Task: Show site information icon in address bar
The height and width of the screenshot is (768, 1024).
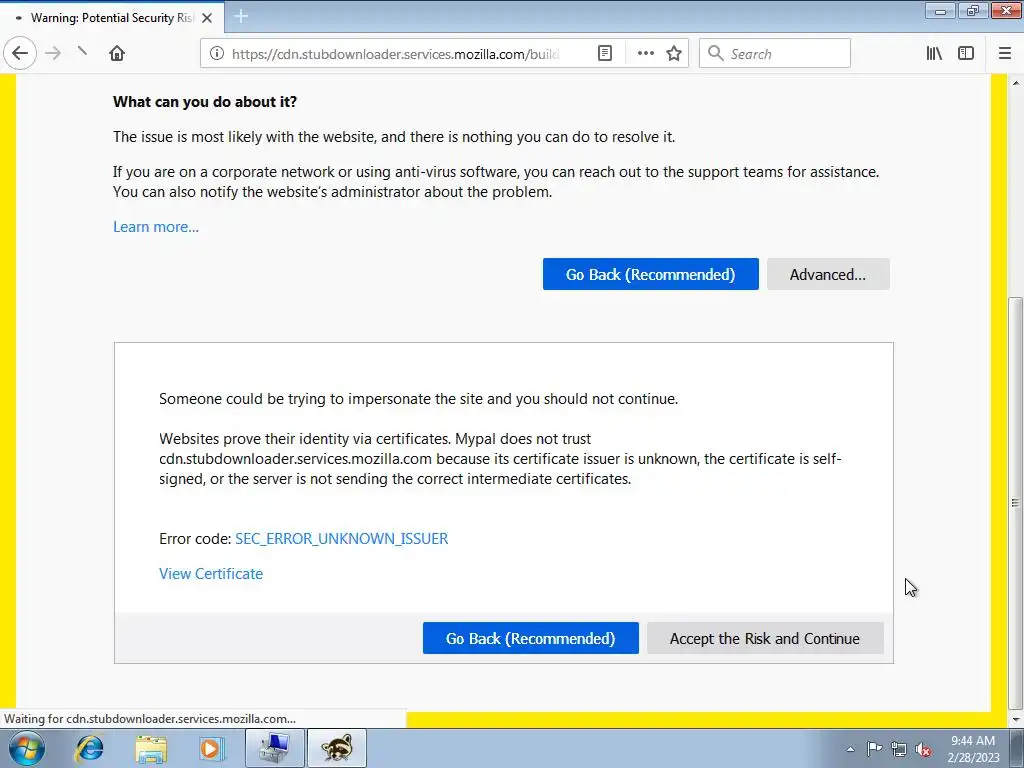Action: point(217,54)
